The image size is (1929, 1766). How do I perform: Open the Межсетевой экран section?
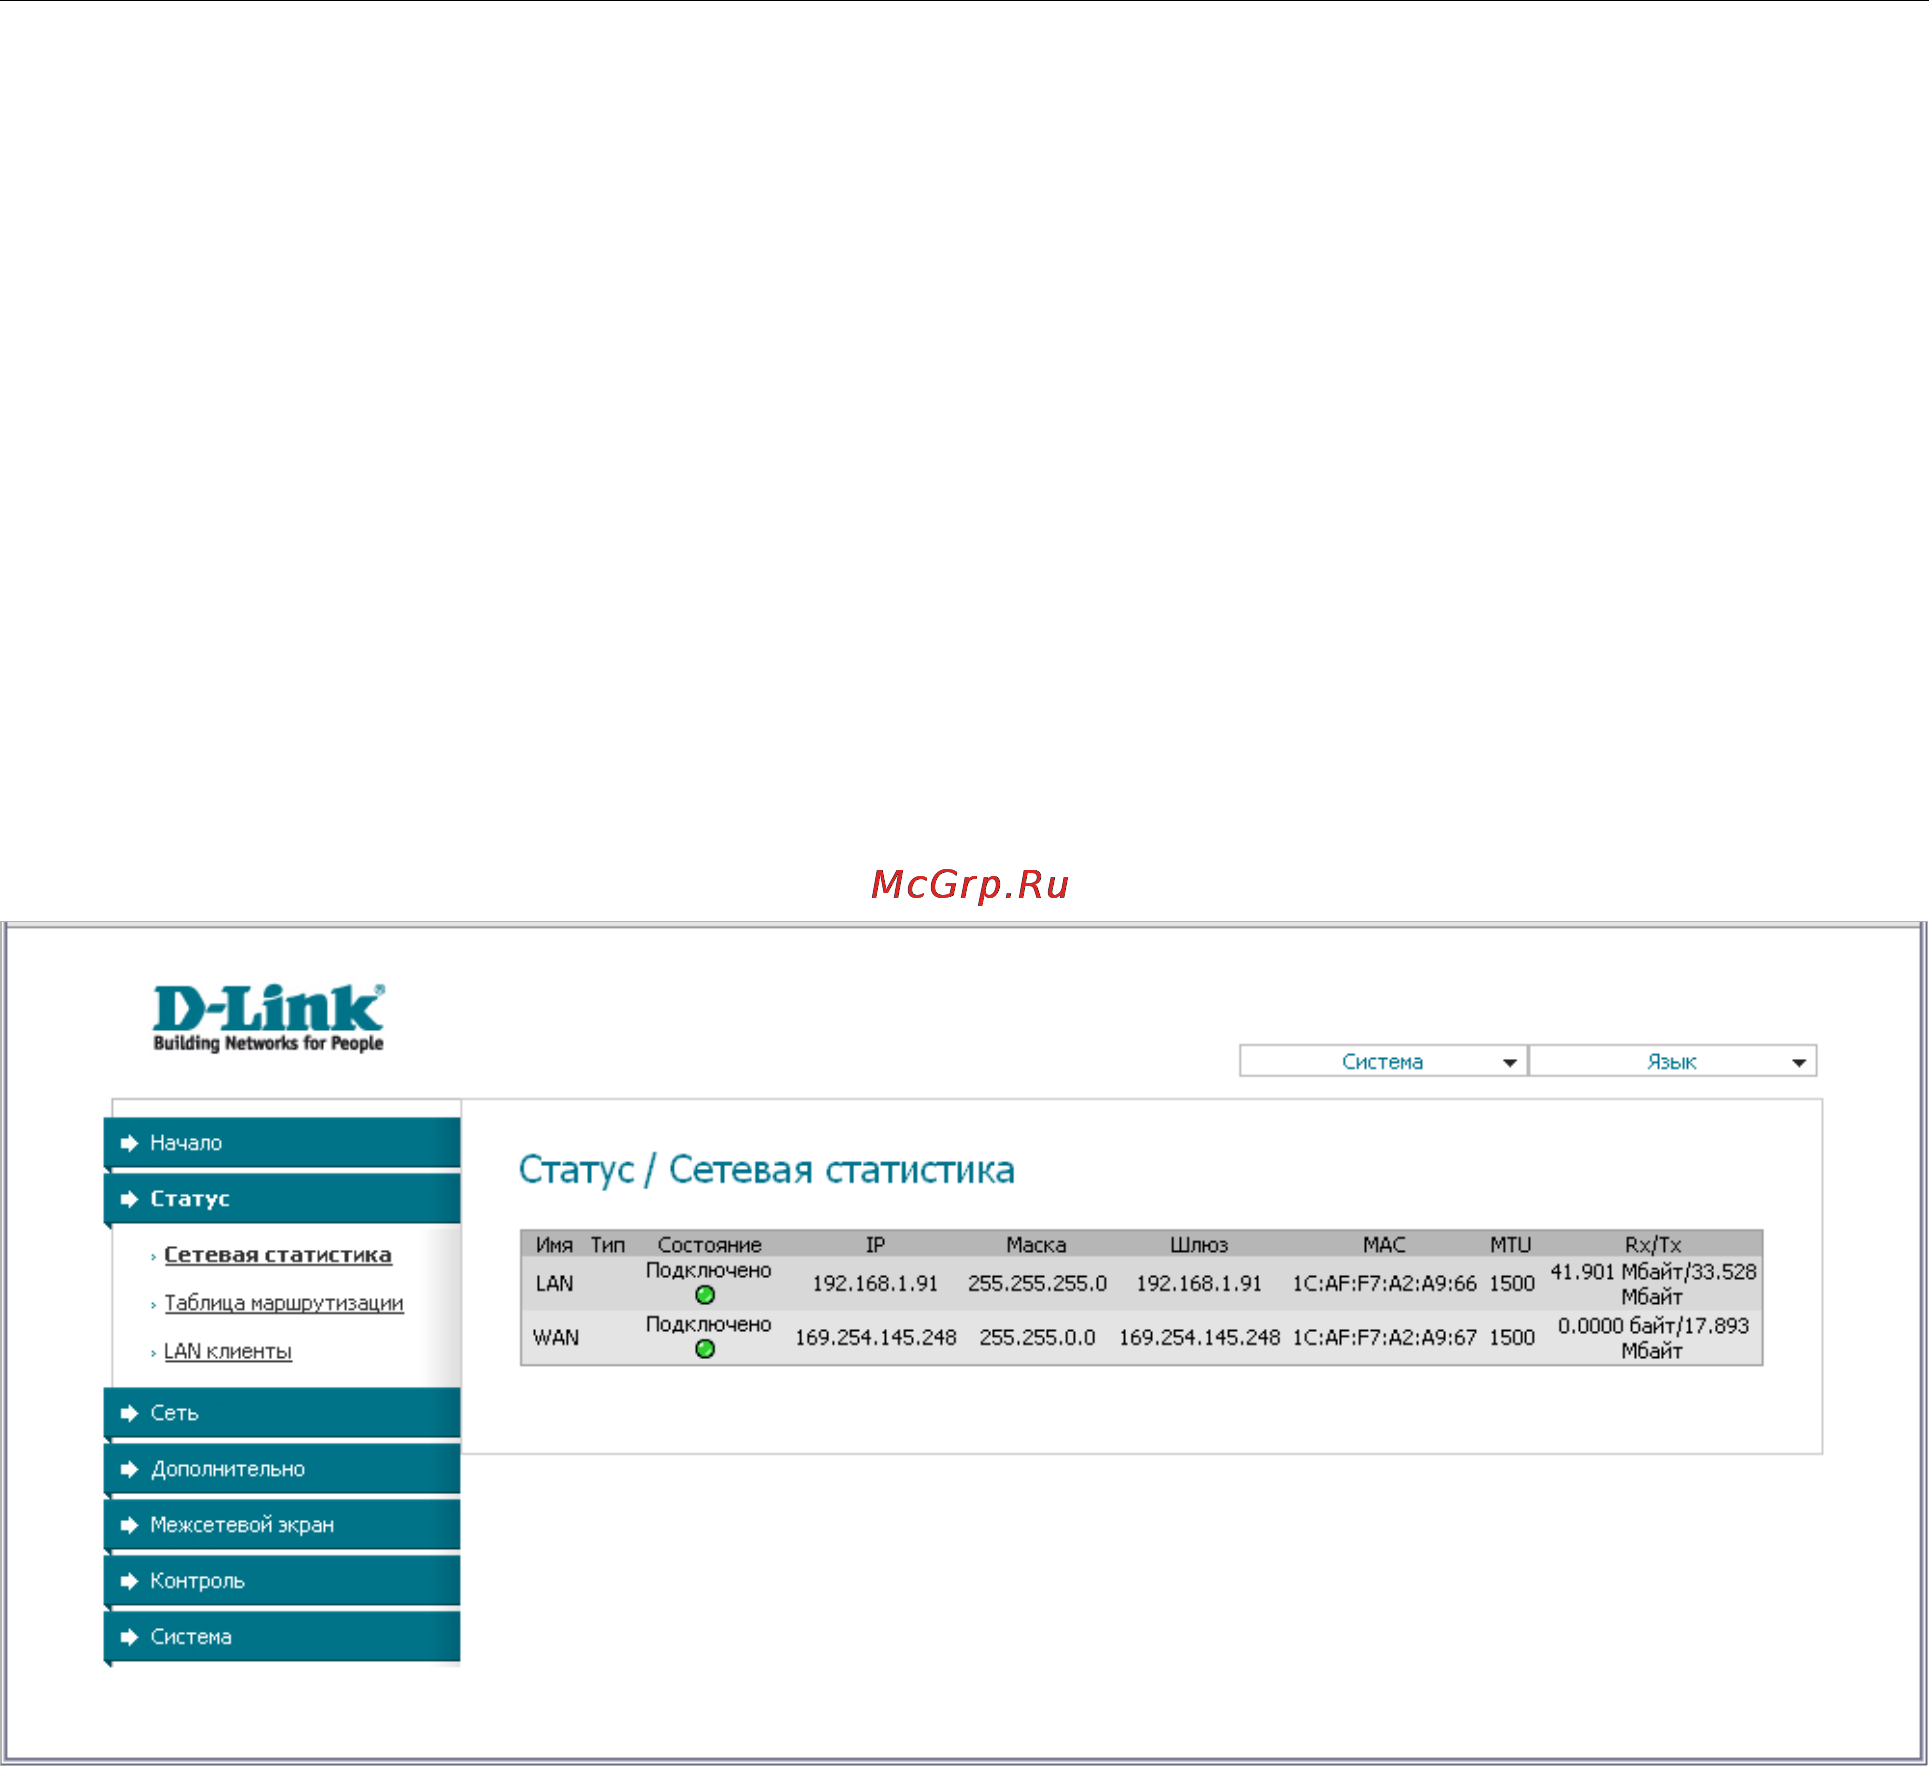click(282, 1524)
